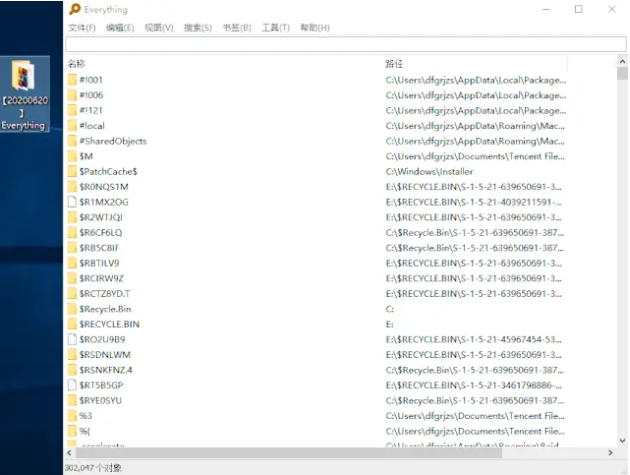Click the path cell showing E: for $RECYCLE.BIN

pyautogui.click(x=389, y=324)
